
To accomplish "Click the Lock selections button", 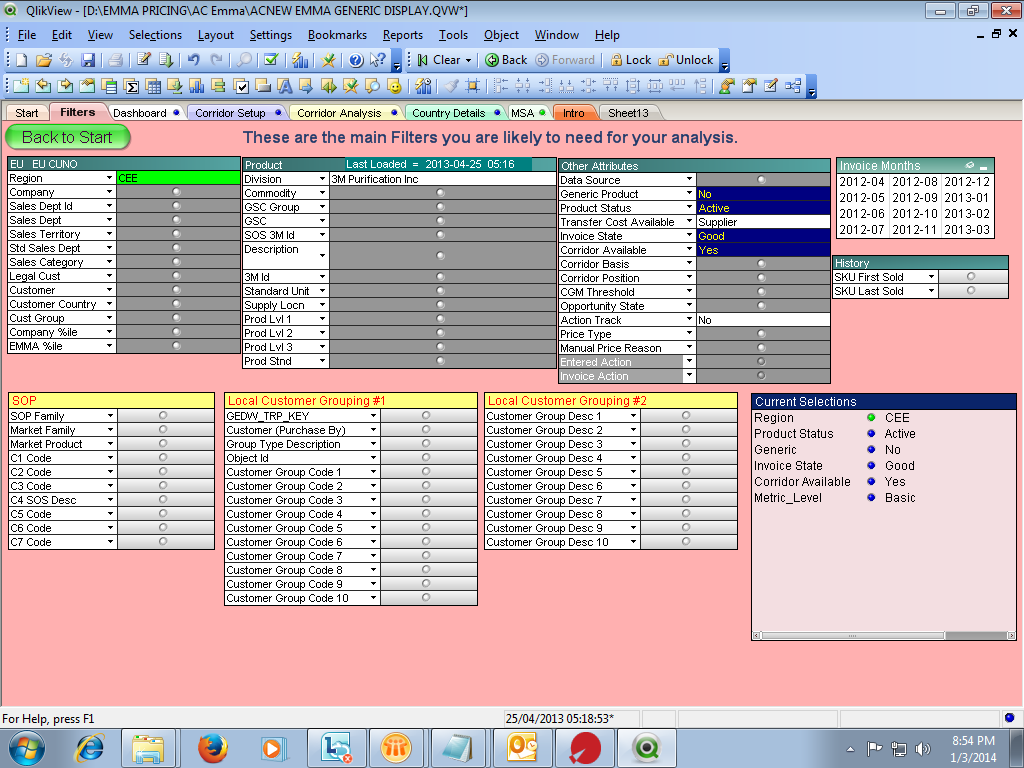I will (630, 60).
